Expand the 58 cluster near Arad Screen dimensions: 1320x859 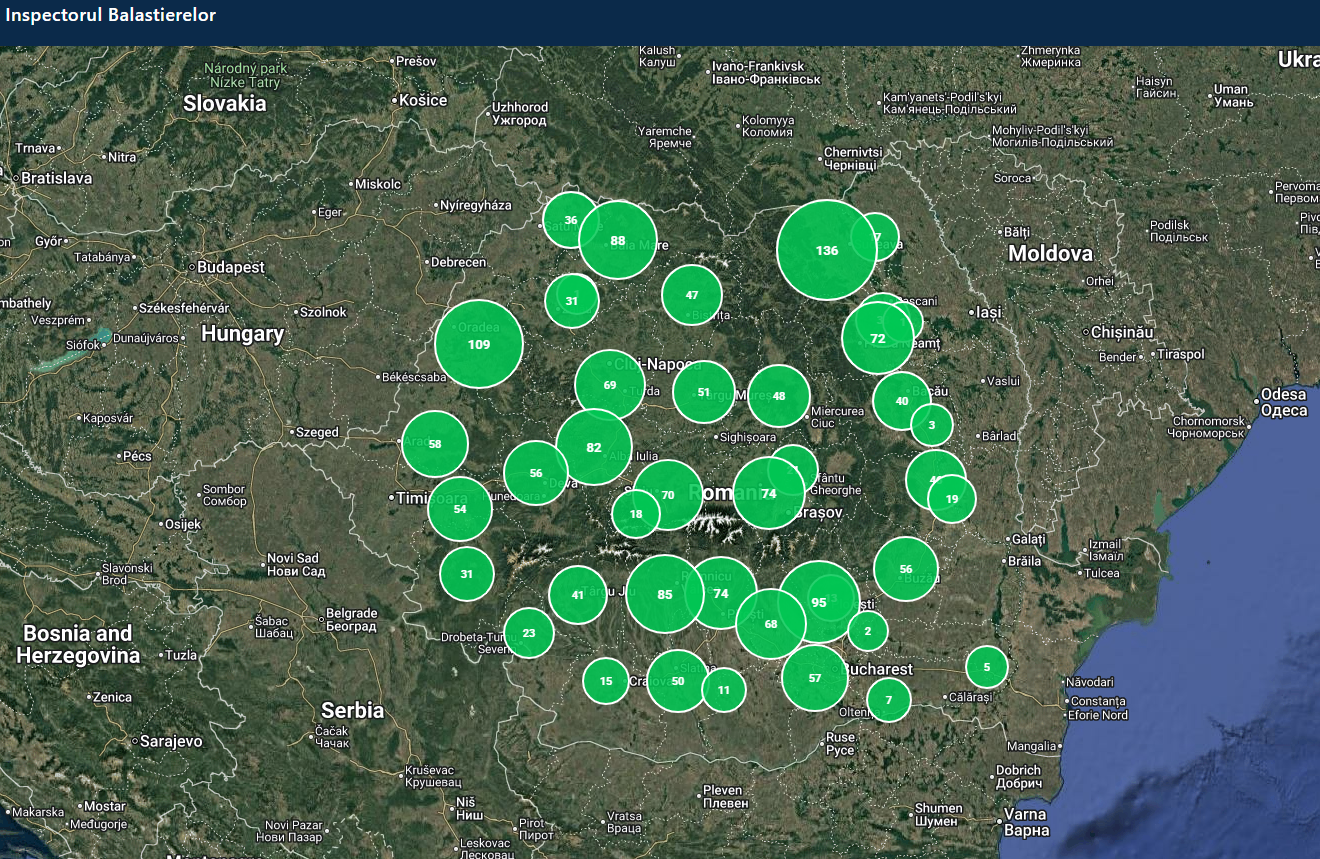pyautogui.click(x=435, y=443)
